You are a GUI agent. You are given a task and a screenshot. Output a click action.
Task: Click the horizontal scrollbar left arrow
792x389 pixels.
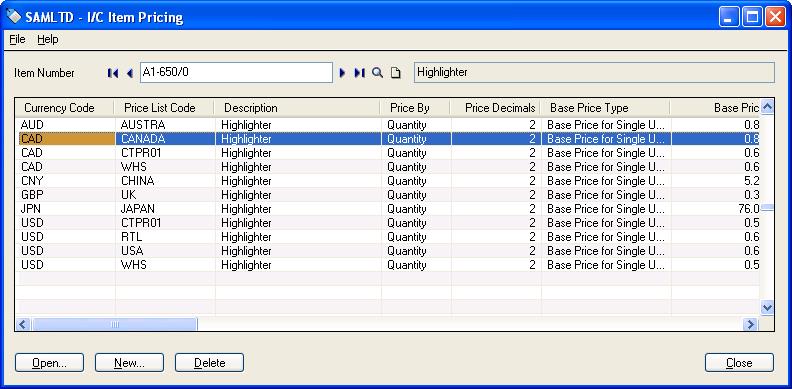tap(22, 324)
